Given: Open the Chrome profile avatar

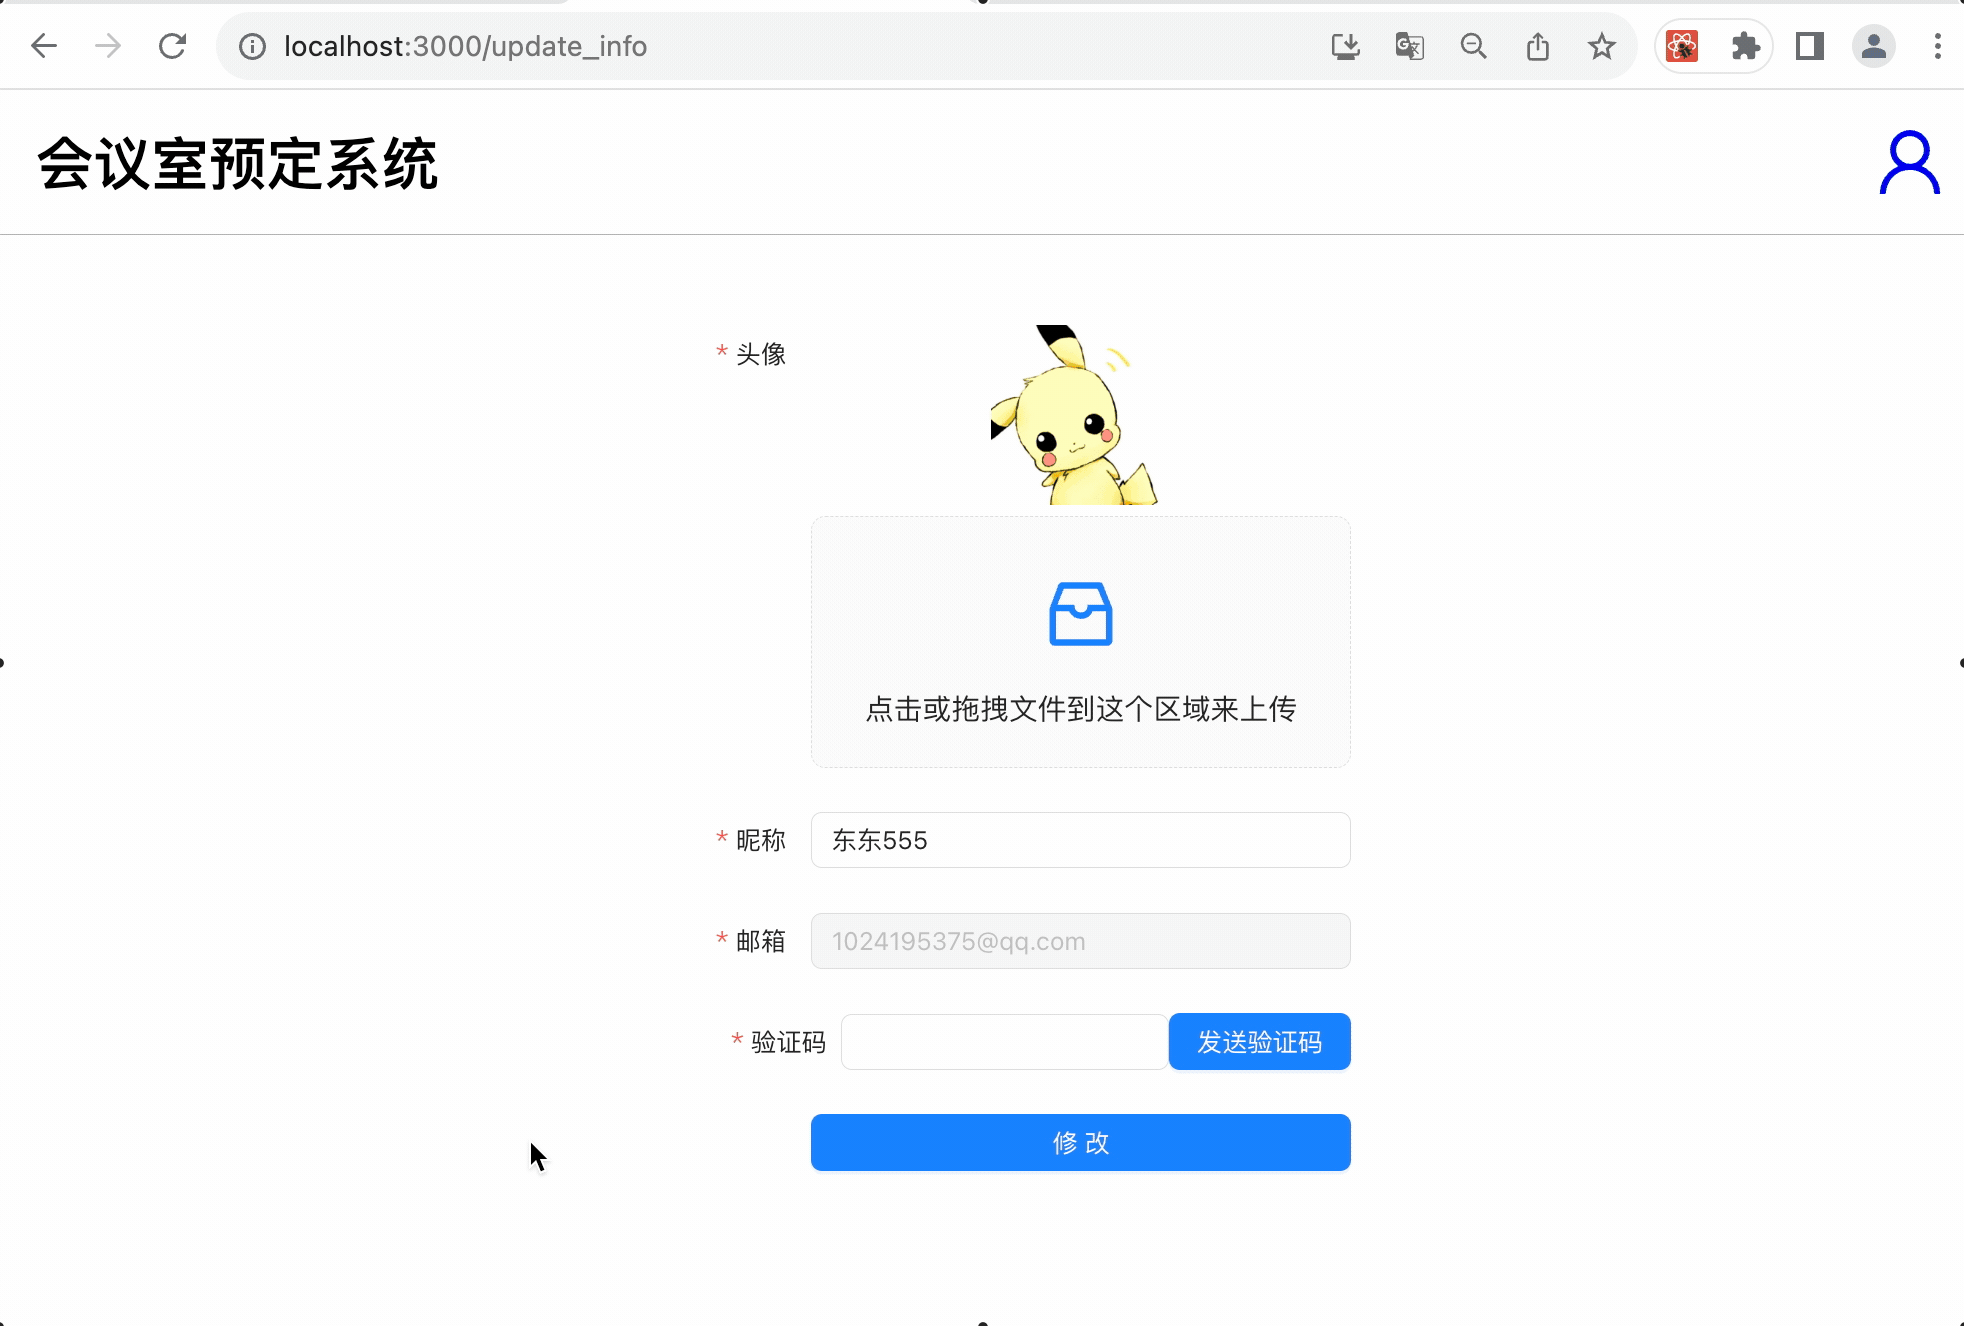Looking at the screenshot, I should (1873, 46).
